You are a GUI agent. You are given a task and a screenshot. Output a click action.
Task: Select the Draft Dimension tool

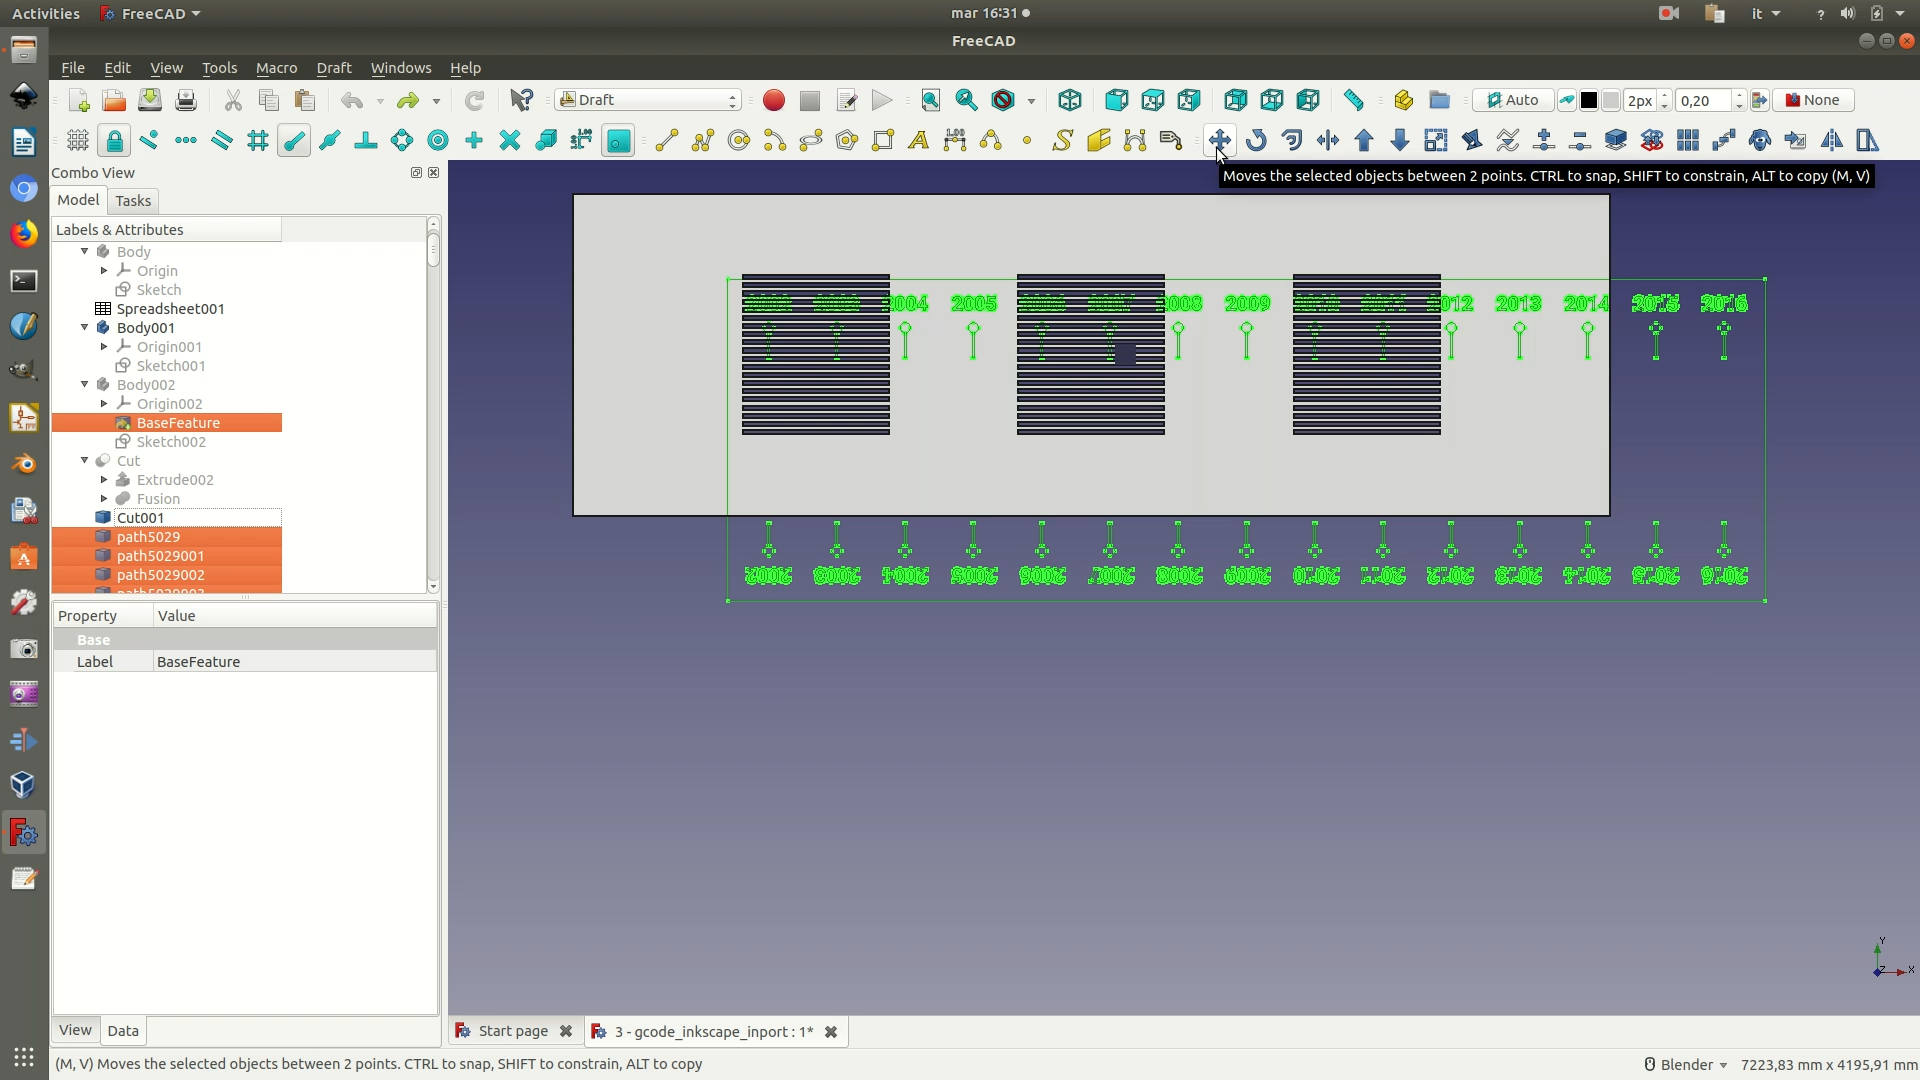tap(955, 141)
